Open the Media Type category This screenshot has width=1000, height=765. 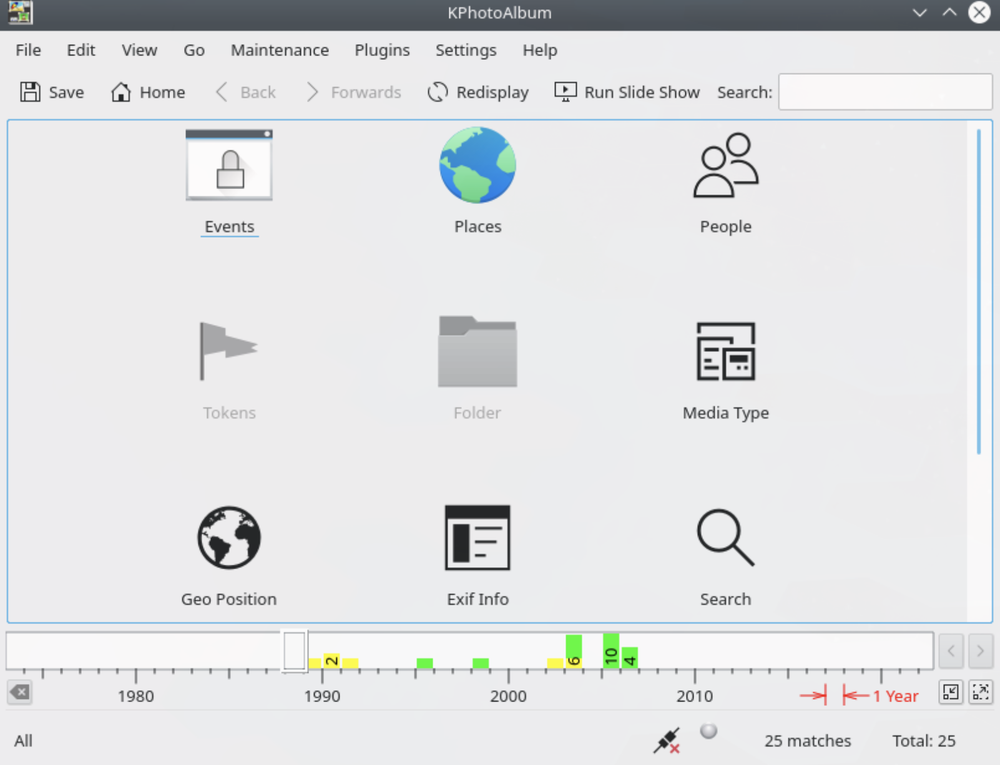tap(726, 370)
